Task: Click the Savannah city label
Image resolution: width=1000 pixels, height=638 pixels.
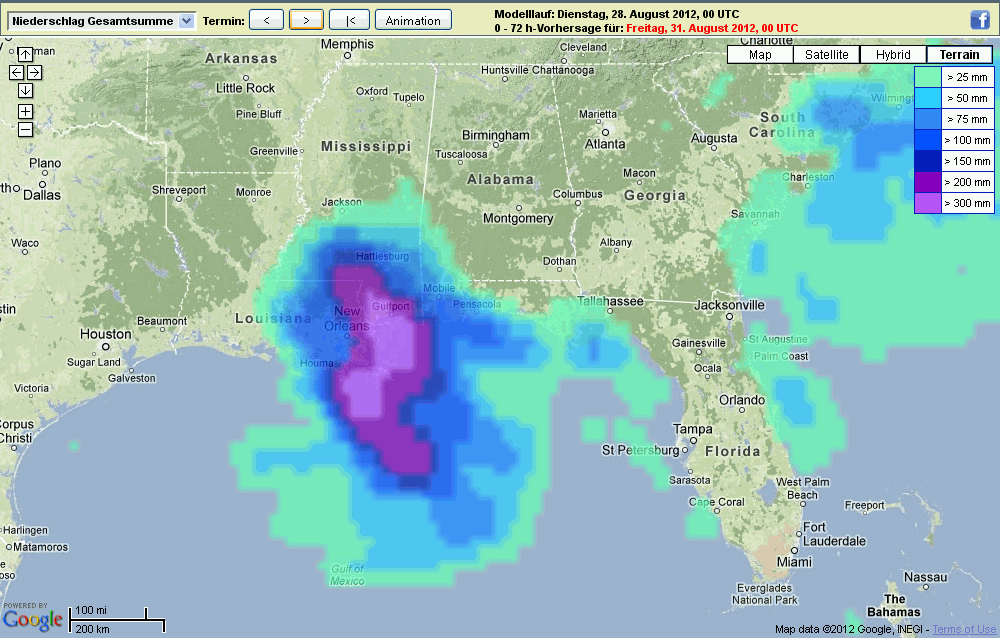Action: (x=755, y=214)
